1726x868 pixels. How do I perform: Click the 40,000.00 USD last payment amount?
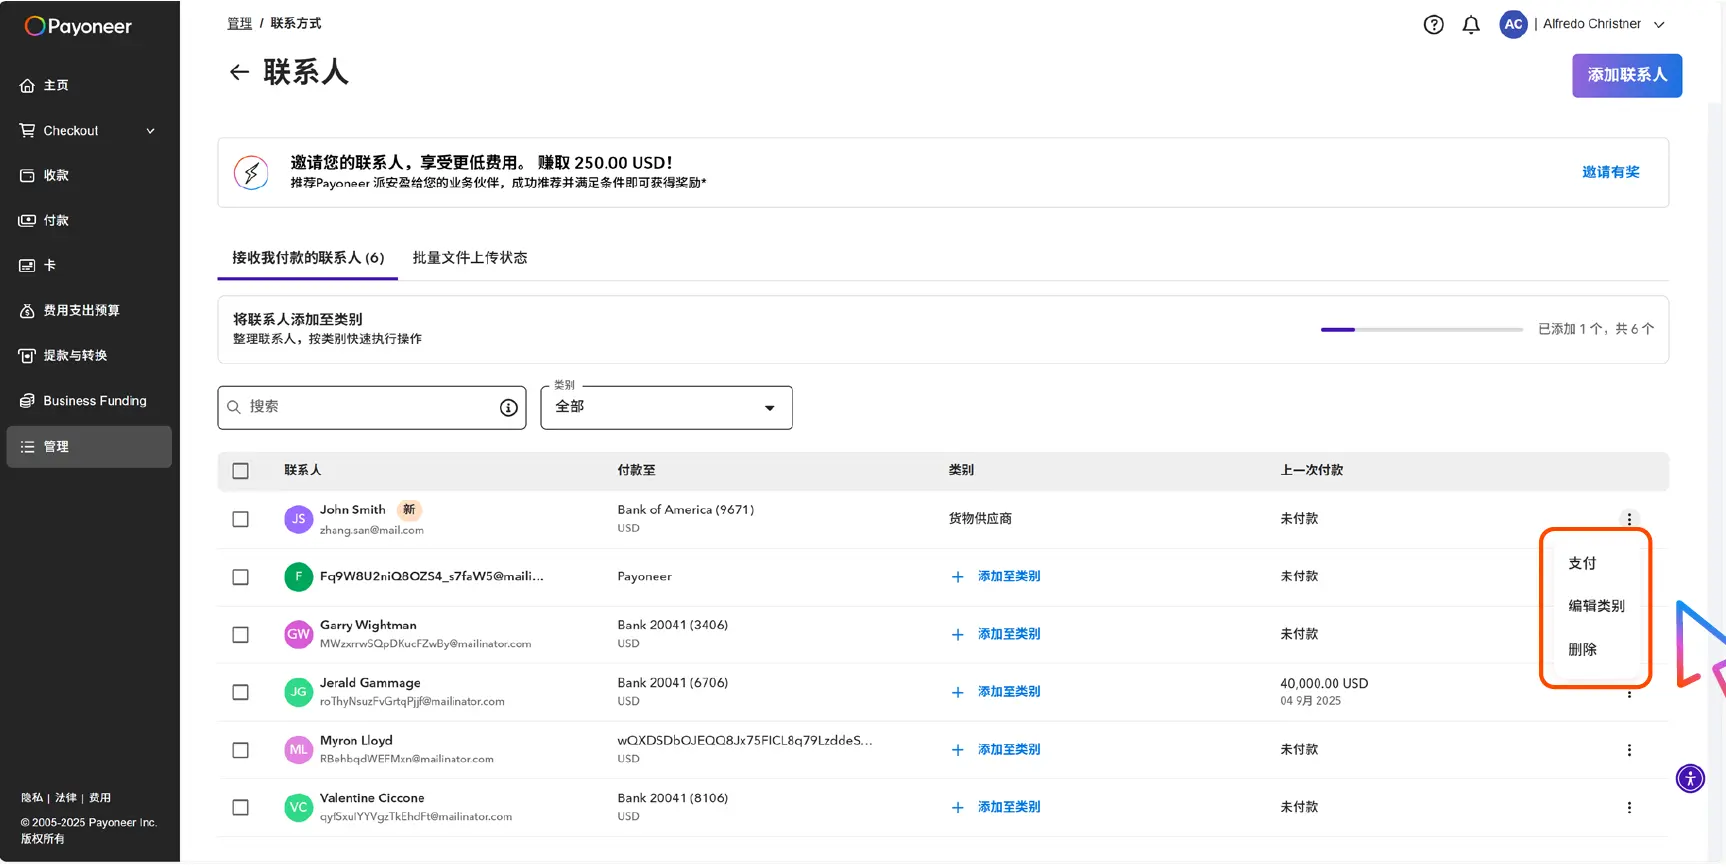click(1324, 684)
